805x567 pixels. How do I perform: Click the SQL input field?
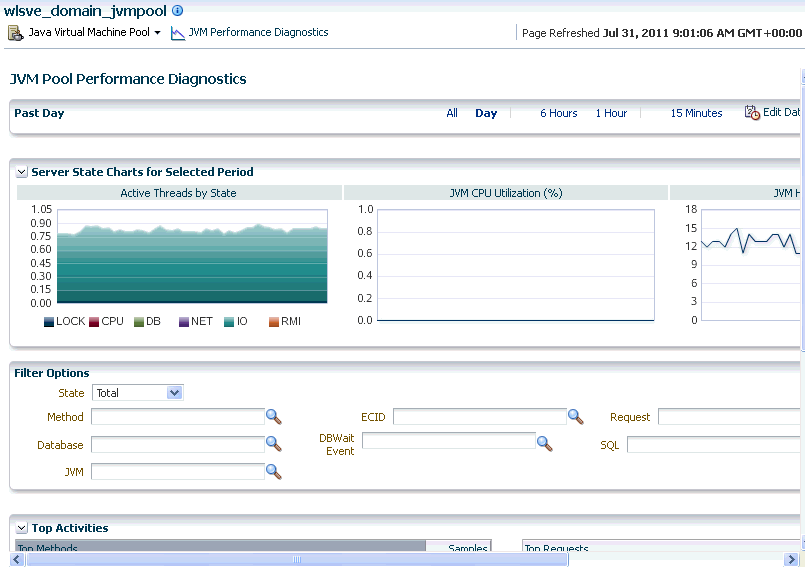pyautogui.click(x=714, y=444)
